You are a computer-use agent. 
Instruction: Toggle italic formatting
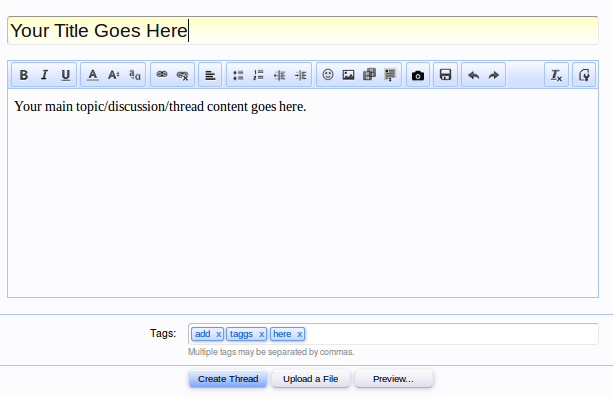click(45, 75)
